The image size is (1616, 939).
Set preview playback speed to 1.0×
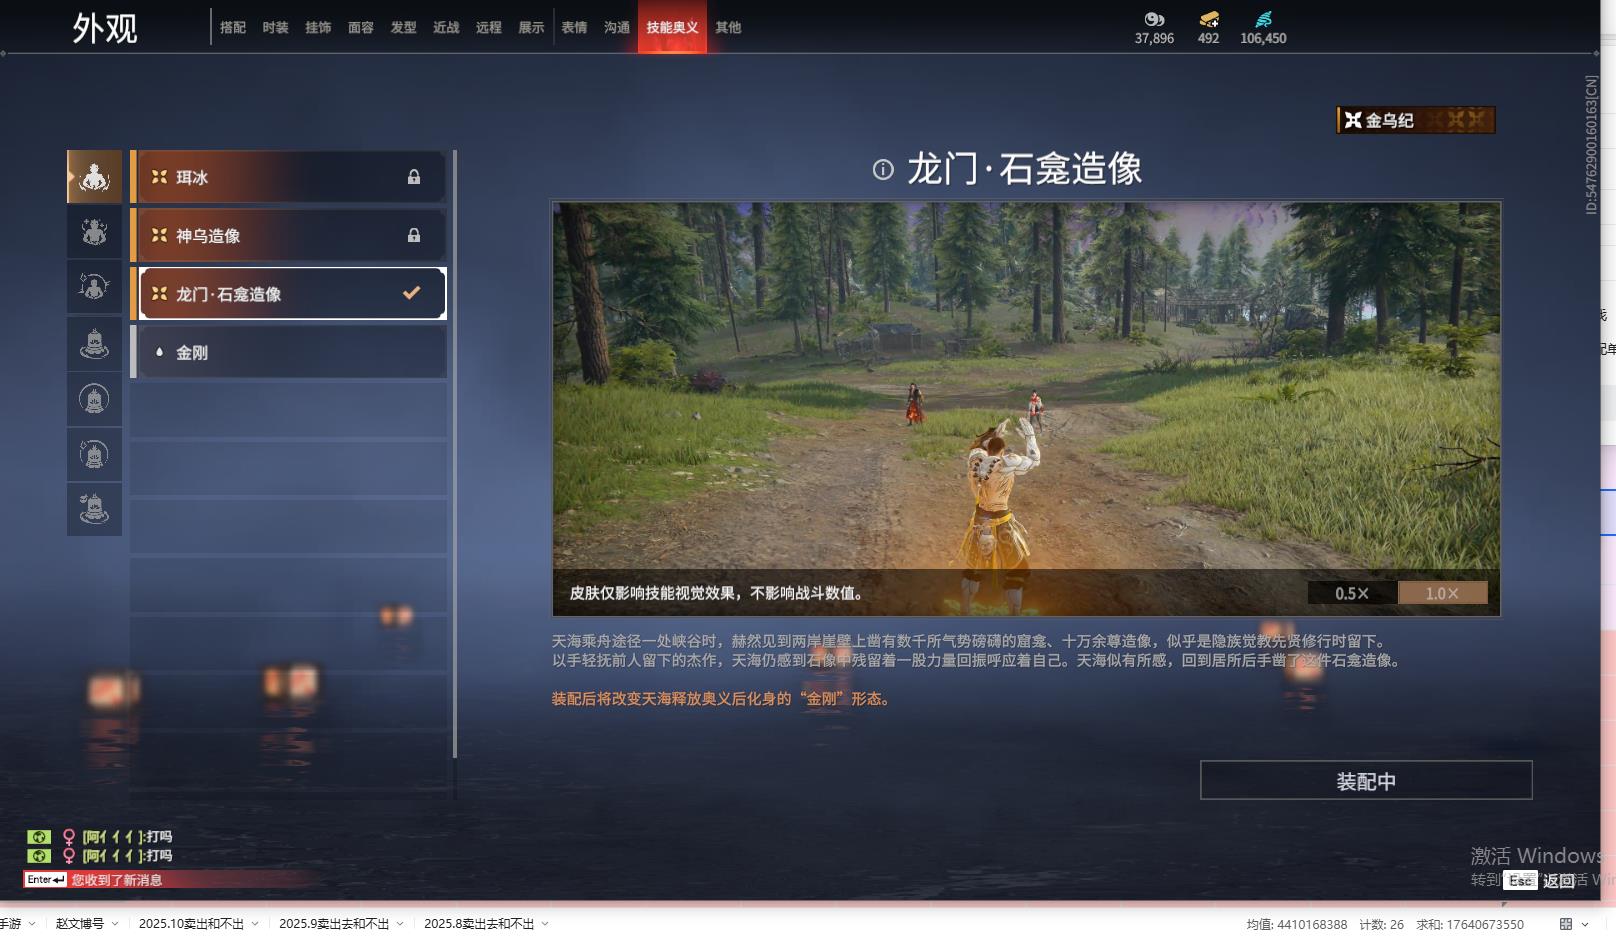1442,593
